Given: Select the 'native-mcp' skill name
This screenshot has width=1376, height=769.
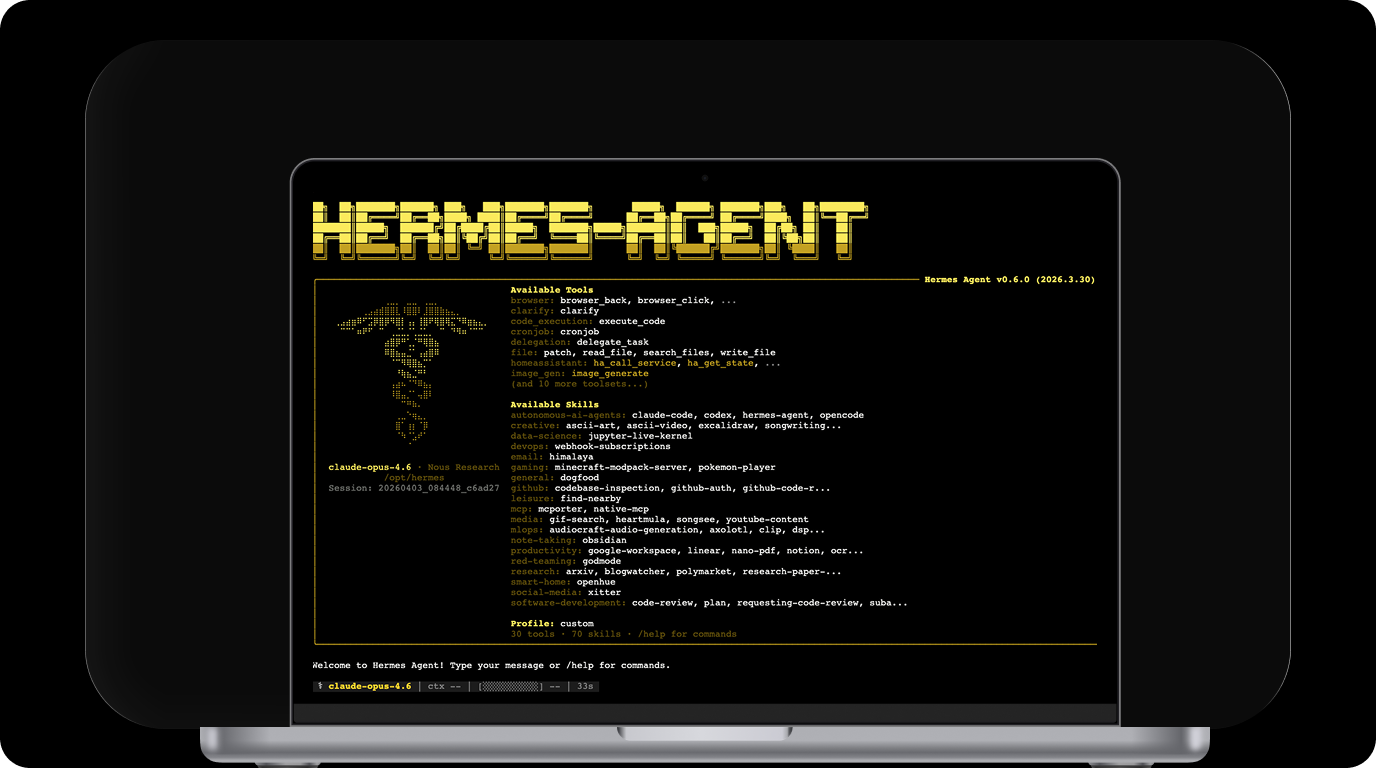Looking at the screenshot, I should pyautogui.click(x=621, y=509).
